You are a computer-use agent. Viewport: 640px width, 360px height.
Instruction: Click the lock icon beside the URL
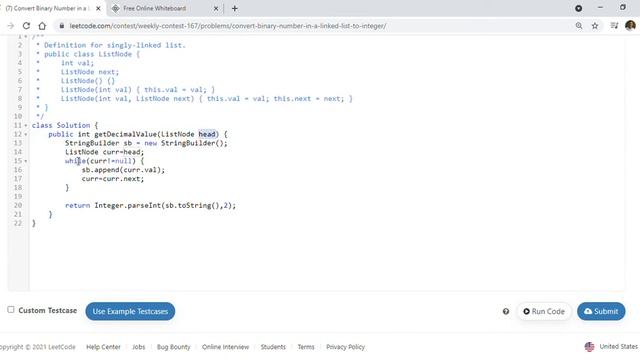(62, 26)
